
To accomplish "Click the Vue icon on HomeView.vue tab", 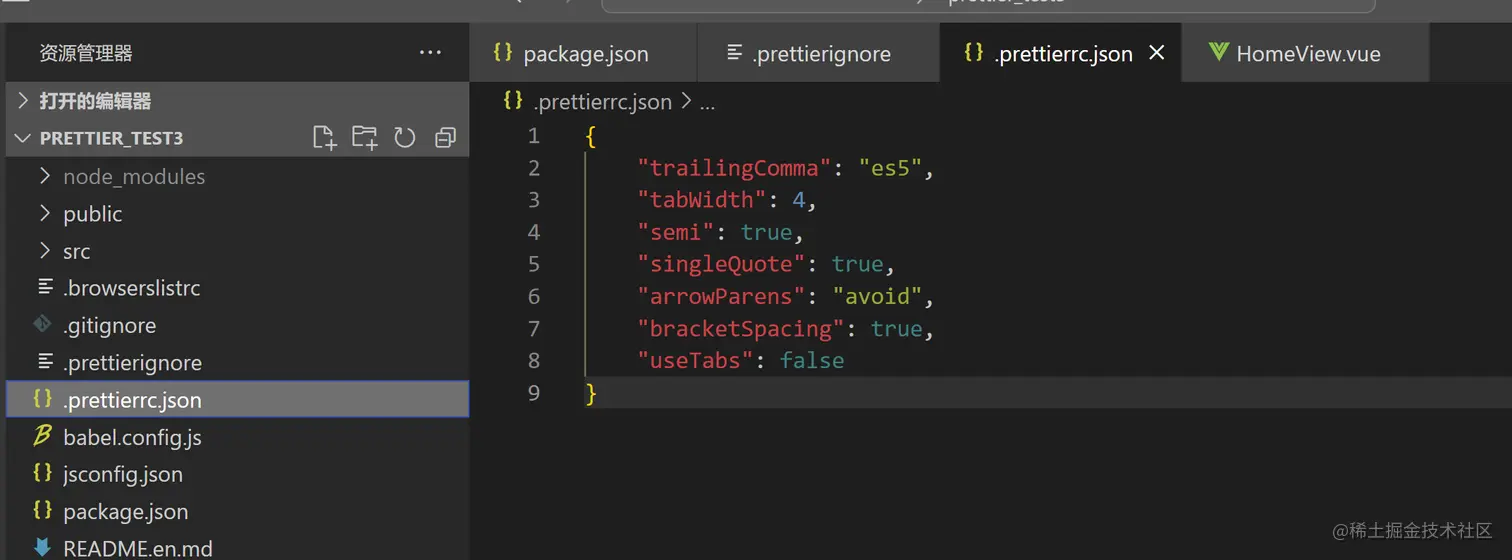I will click(1218, 53).
